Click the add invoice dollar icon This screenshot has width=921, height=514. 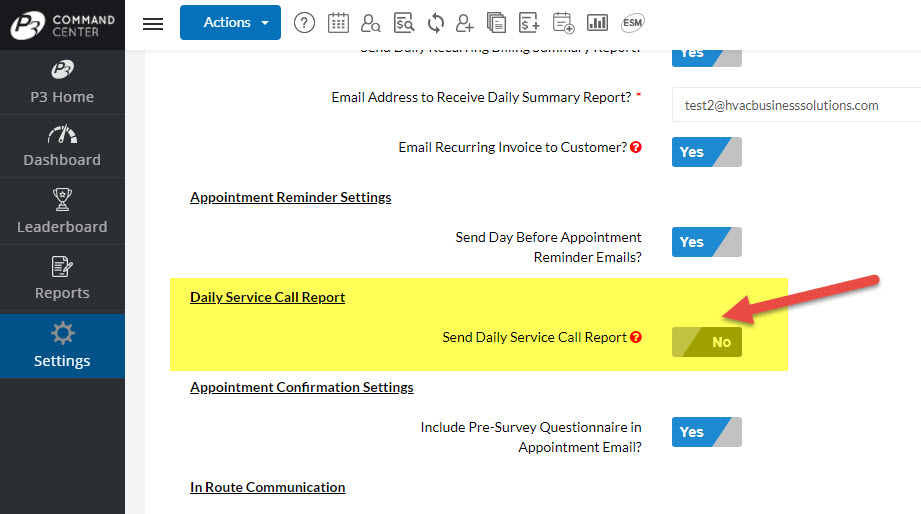click(x=529, y=23)
